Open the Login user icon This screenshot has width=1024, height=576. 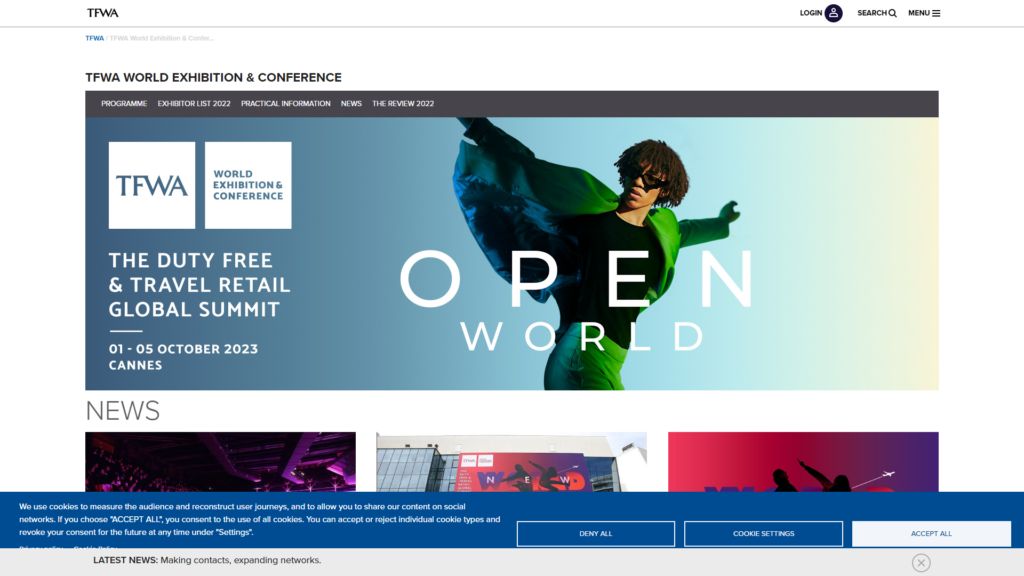833,13
